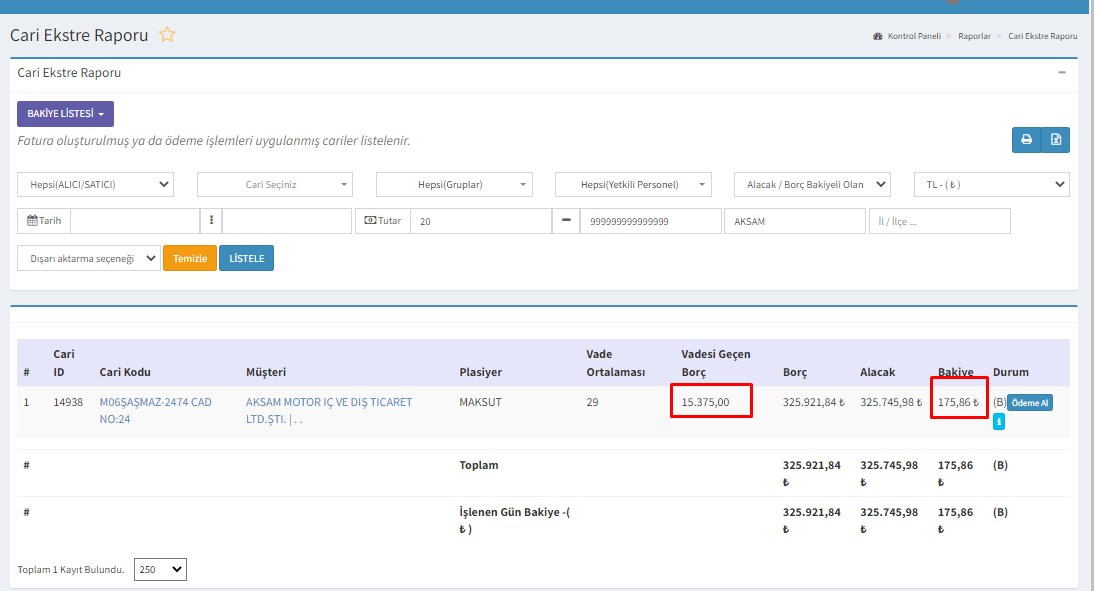Click the print icon button
Screen dimensions: 1094x591
(x=1026, y=140)
